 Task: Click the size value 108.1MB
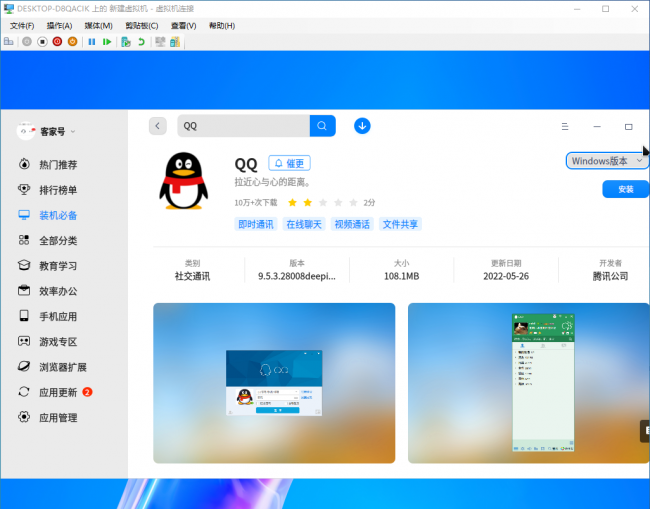[x=401, y=276]
